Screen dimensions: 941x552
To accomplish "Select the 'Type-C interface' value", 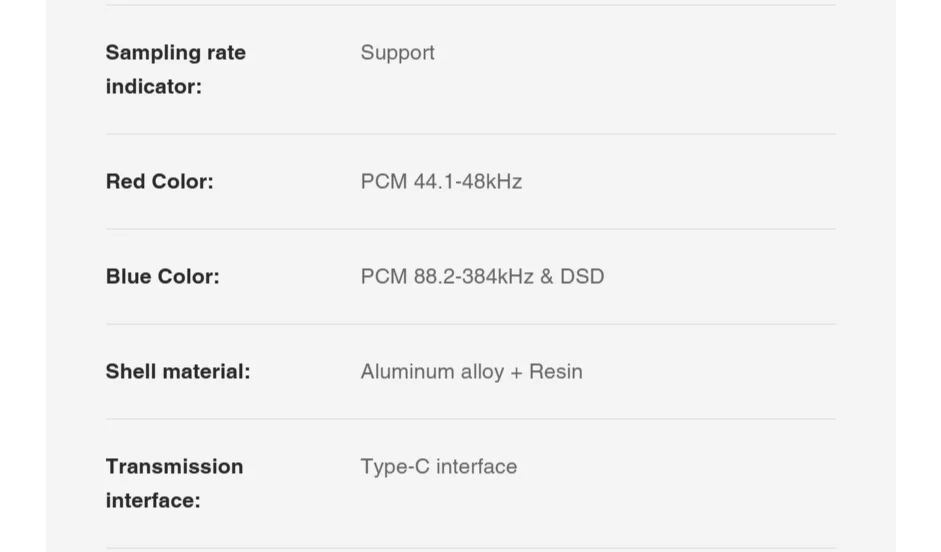I will 439,466.
